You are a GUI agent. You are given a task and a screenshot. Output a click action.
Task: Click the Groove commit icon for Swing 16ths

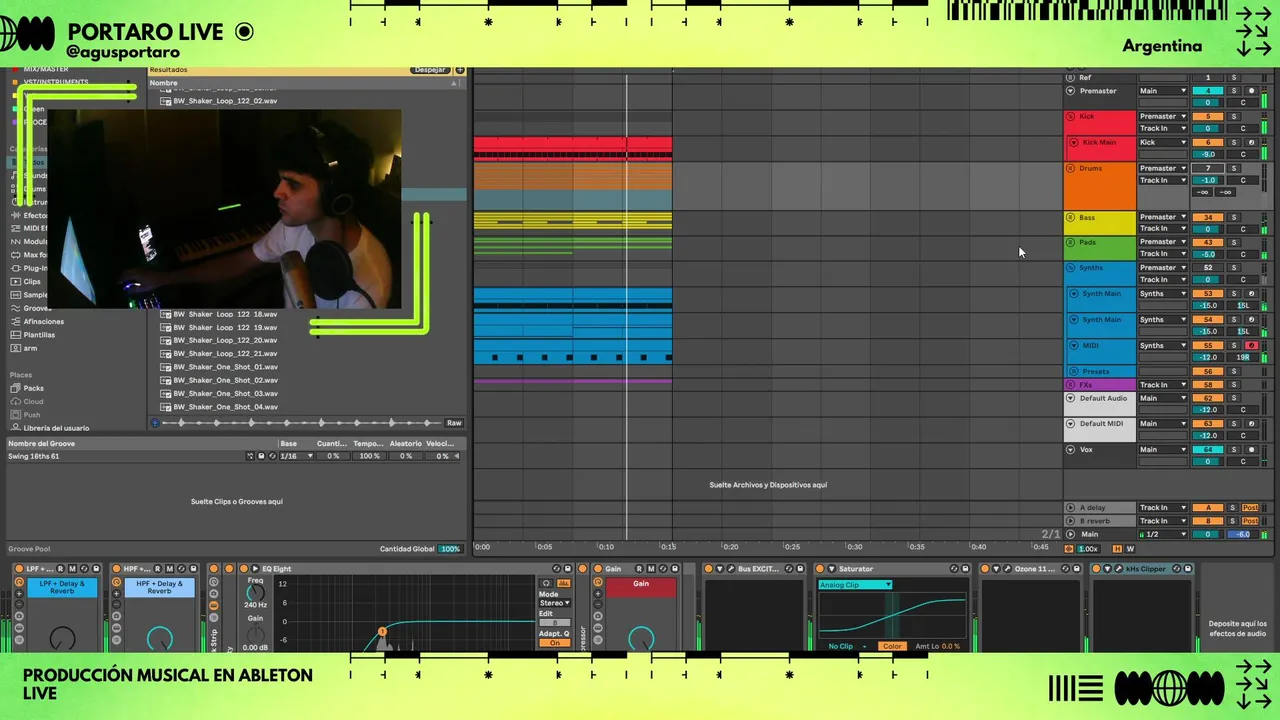(250, 456)
